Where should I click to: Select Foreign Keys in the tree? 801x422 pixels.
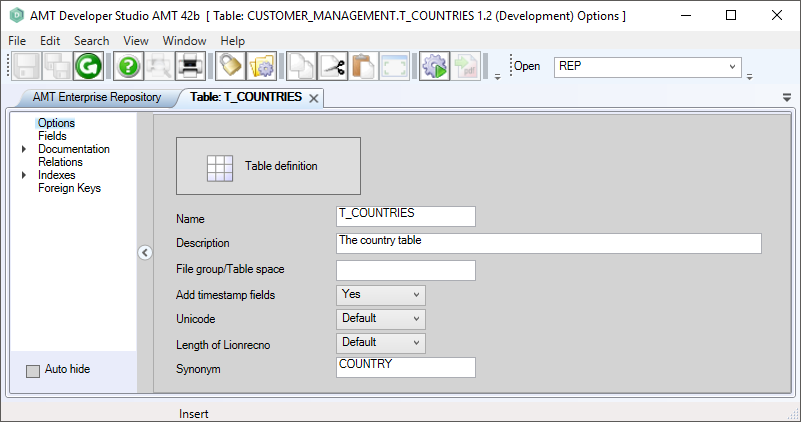click(69, 188)
